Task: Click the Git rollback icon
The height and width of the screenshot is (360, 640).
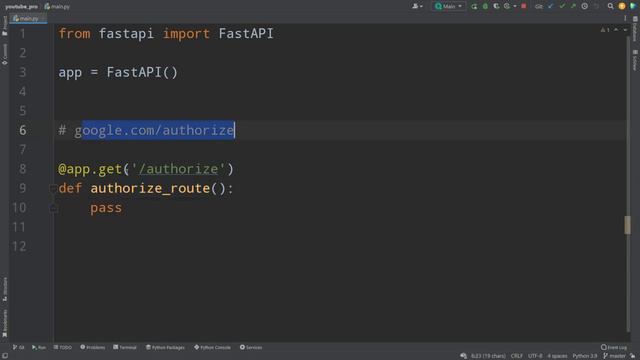Action: pos(596,6)
